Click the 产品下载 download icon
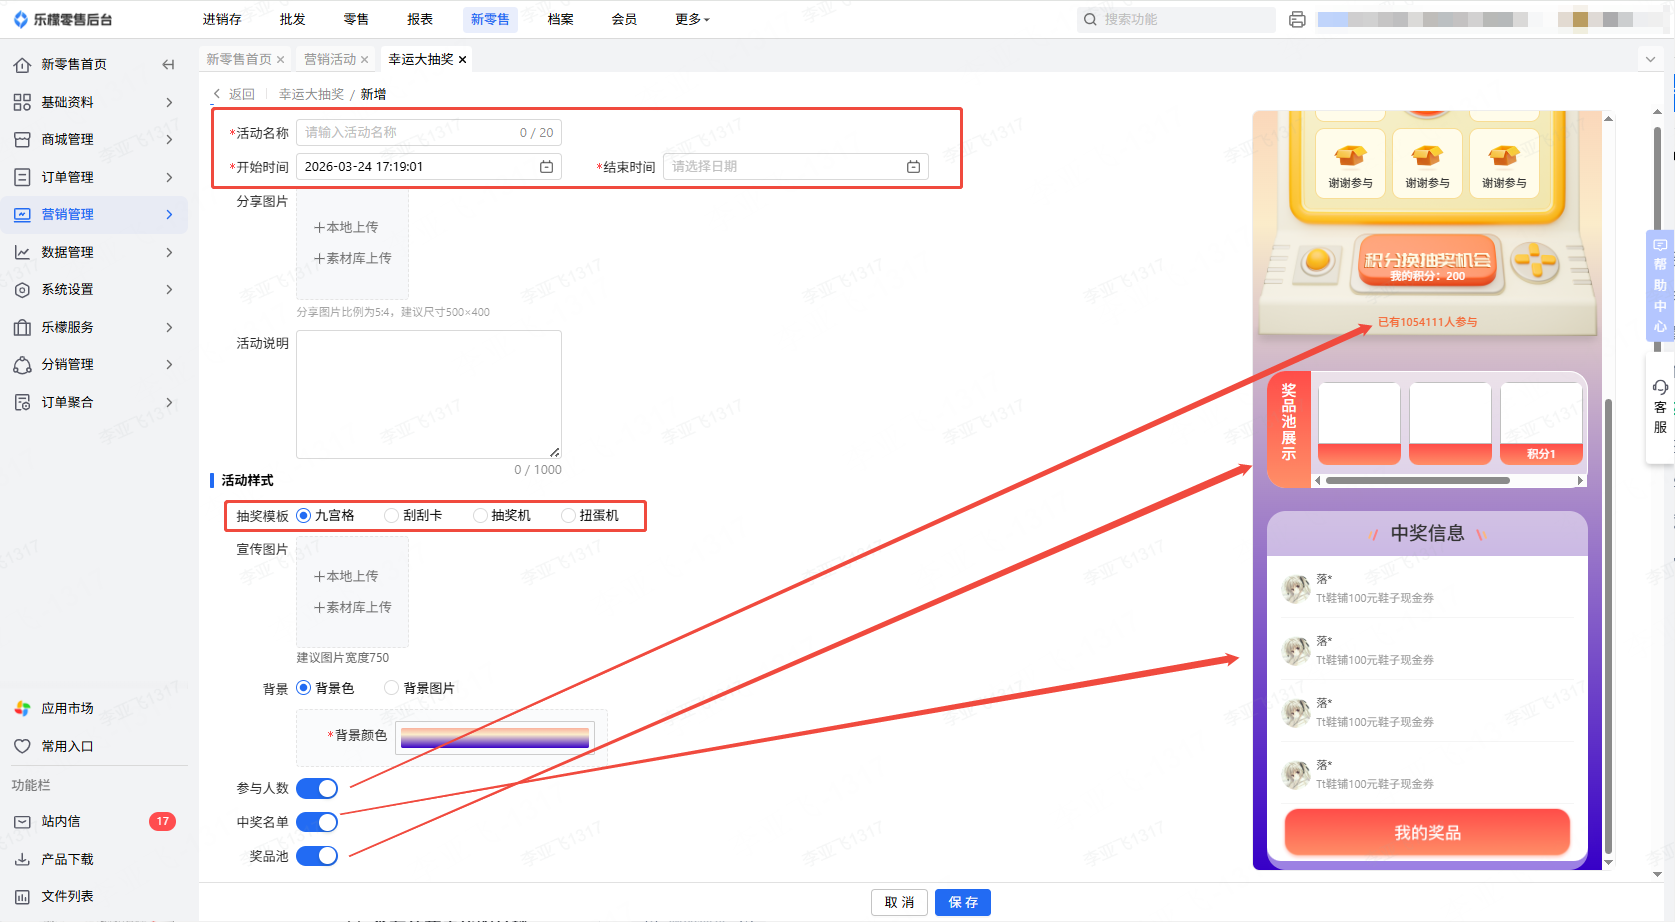Viewport: 1675px width, 922px height. (22, 859)
